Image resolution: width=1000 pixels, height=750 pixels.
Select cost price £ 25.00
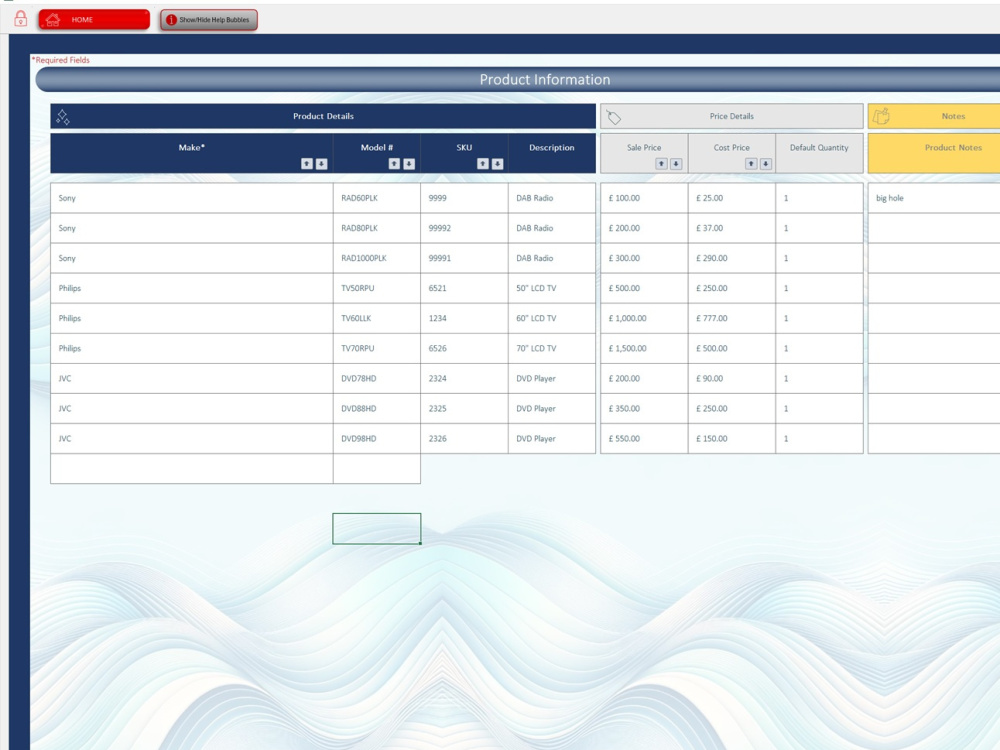732,198
